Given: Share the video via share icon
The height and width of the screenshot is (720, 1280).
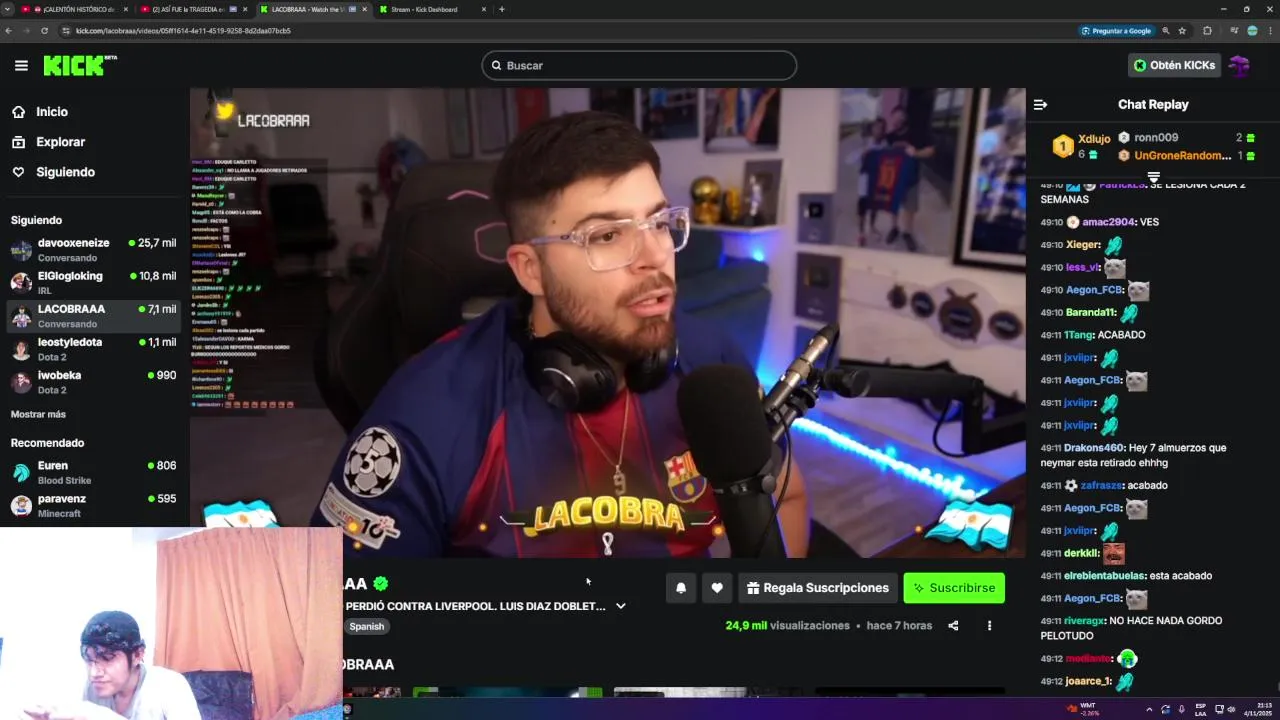Looking at the screenshot, I should [x=953, y=626].
